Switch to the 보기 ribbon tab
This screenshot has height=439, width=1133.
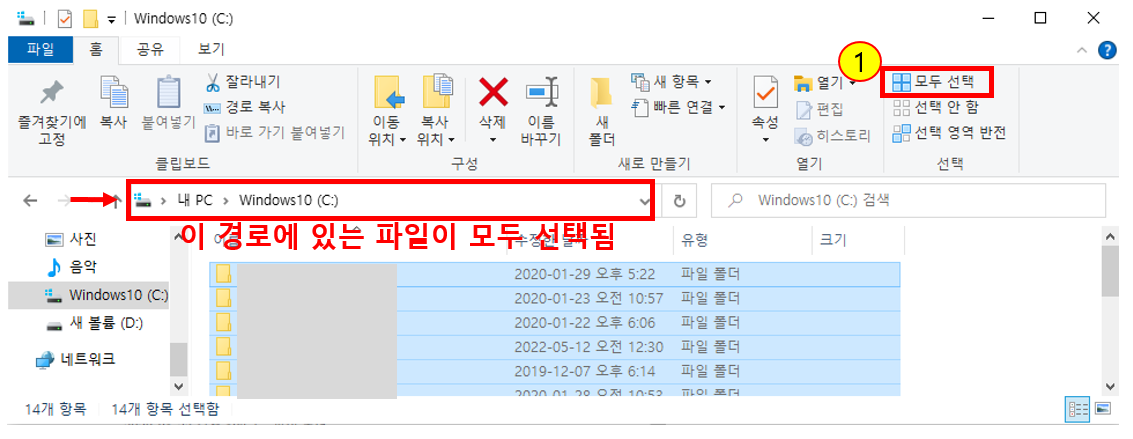pyautogui.click(x=211, y=49)
